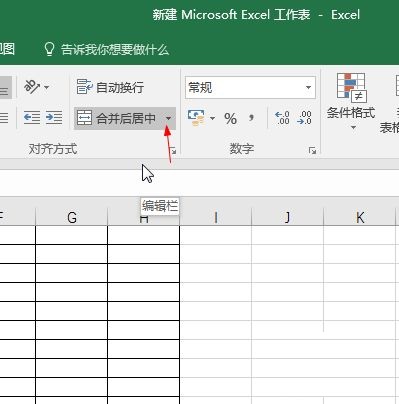Open the number format combo box (常规)
This screenshot has width=399, height=404.
point(250,87)
